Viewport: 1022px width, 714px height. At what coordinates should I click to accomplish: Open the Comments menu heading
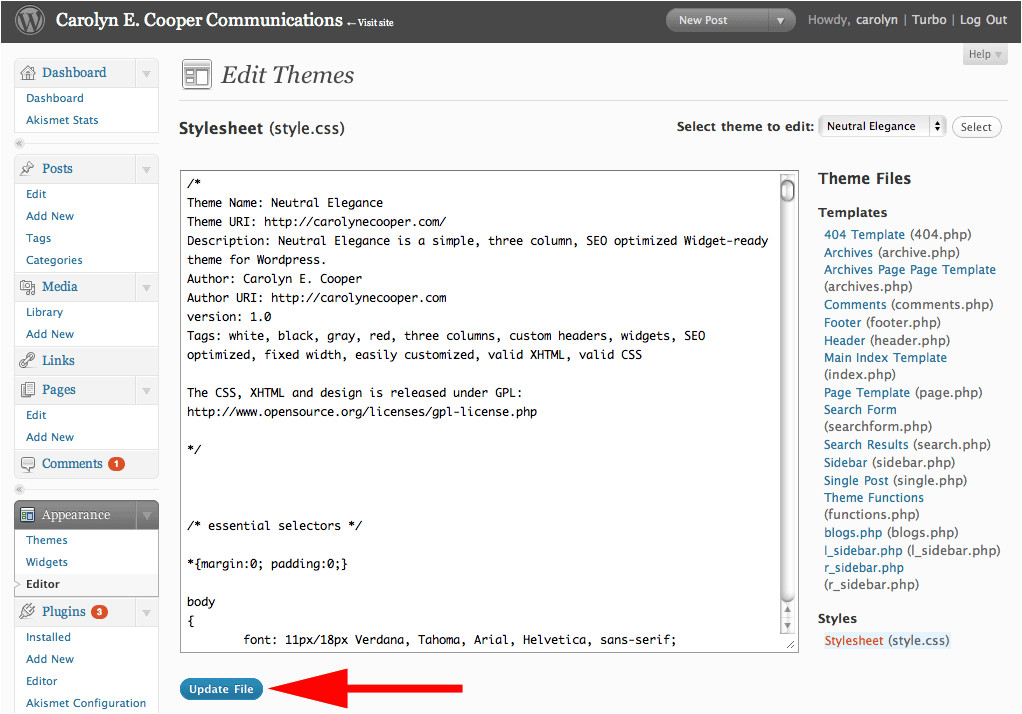[72, 464]
